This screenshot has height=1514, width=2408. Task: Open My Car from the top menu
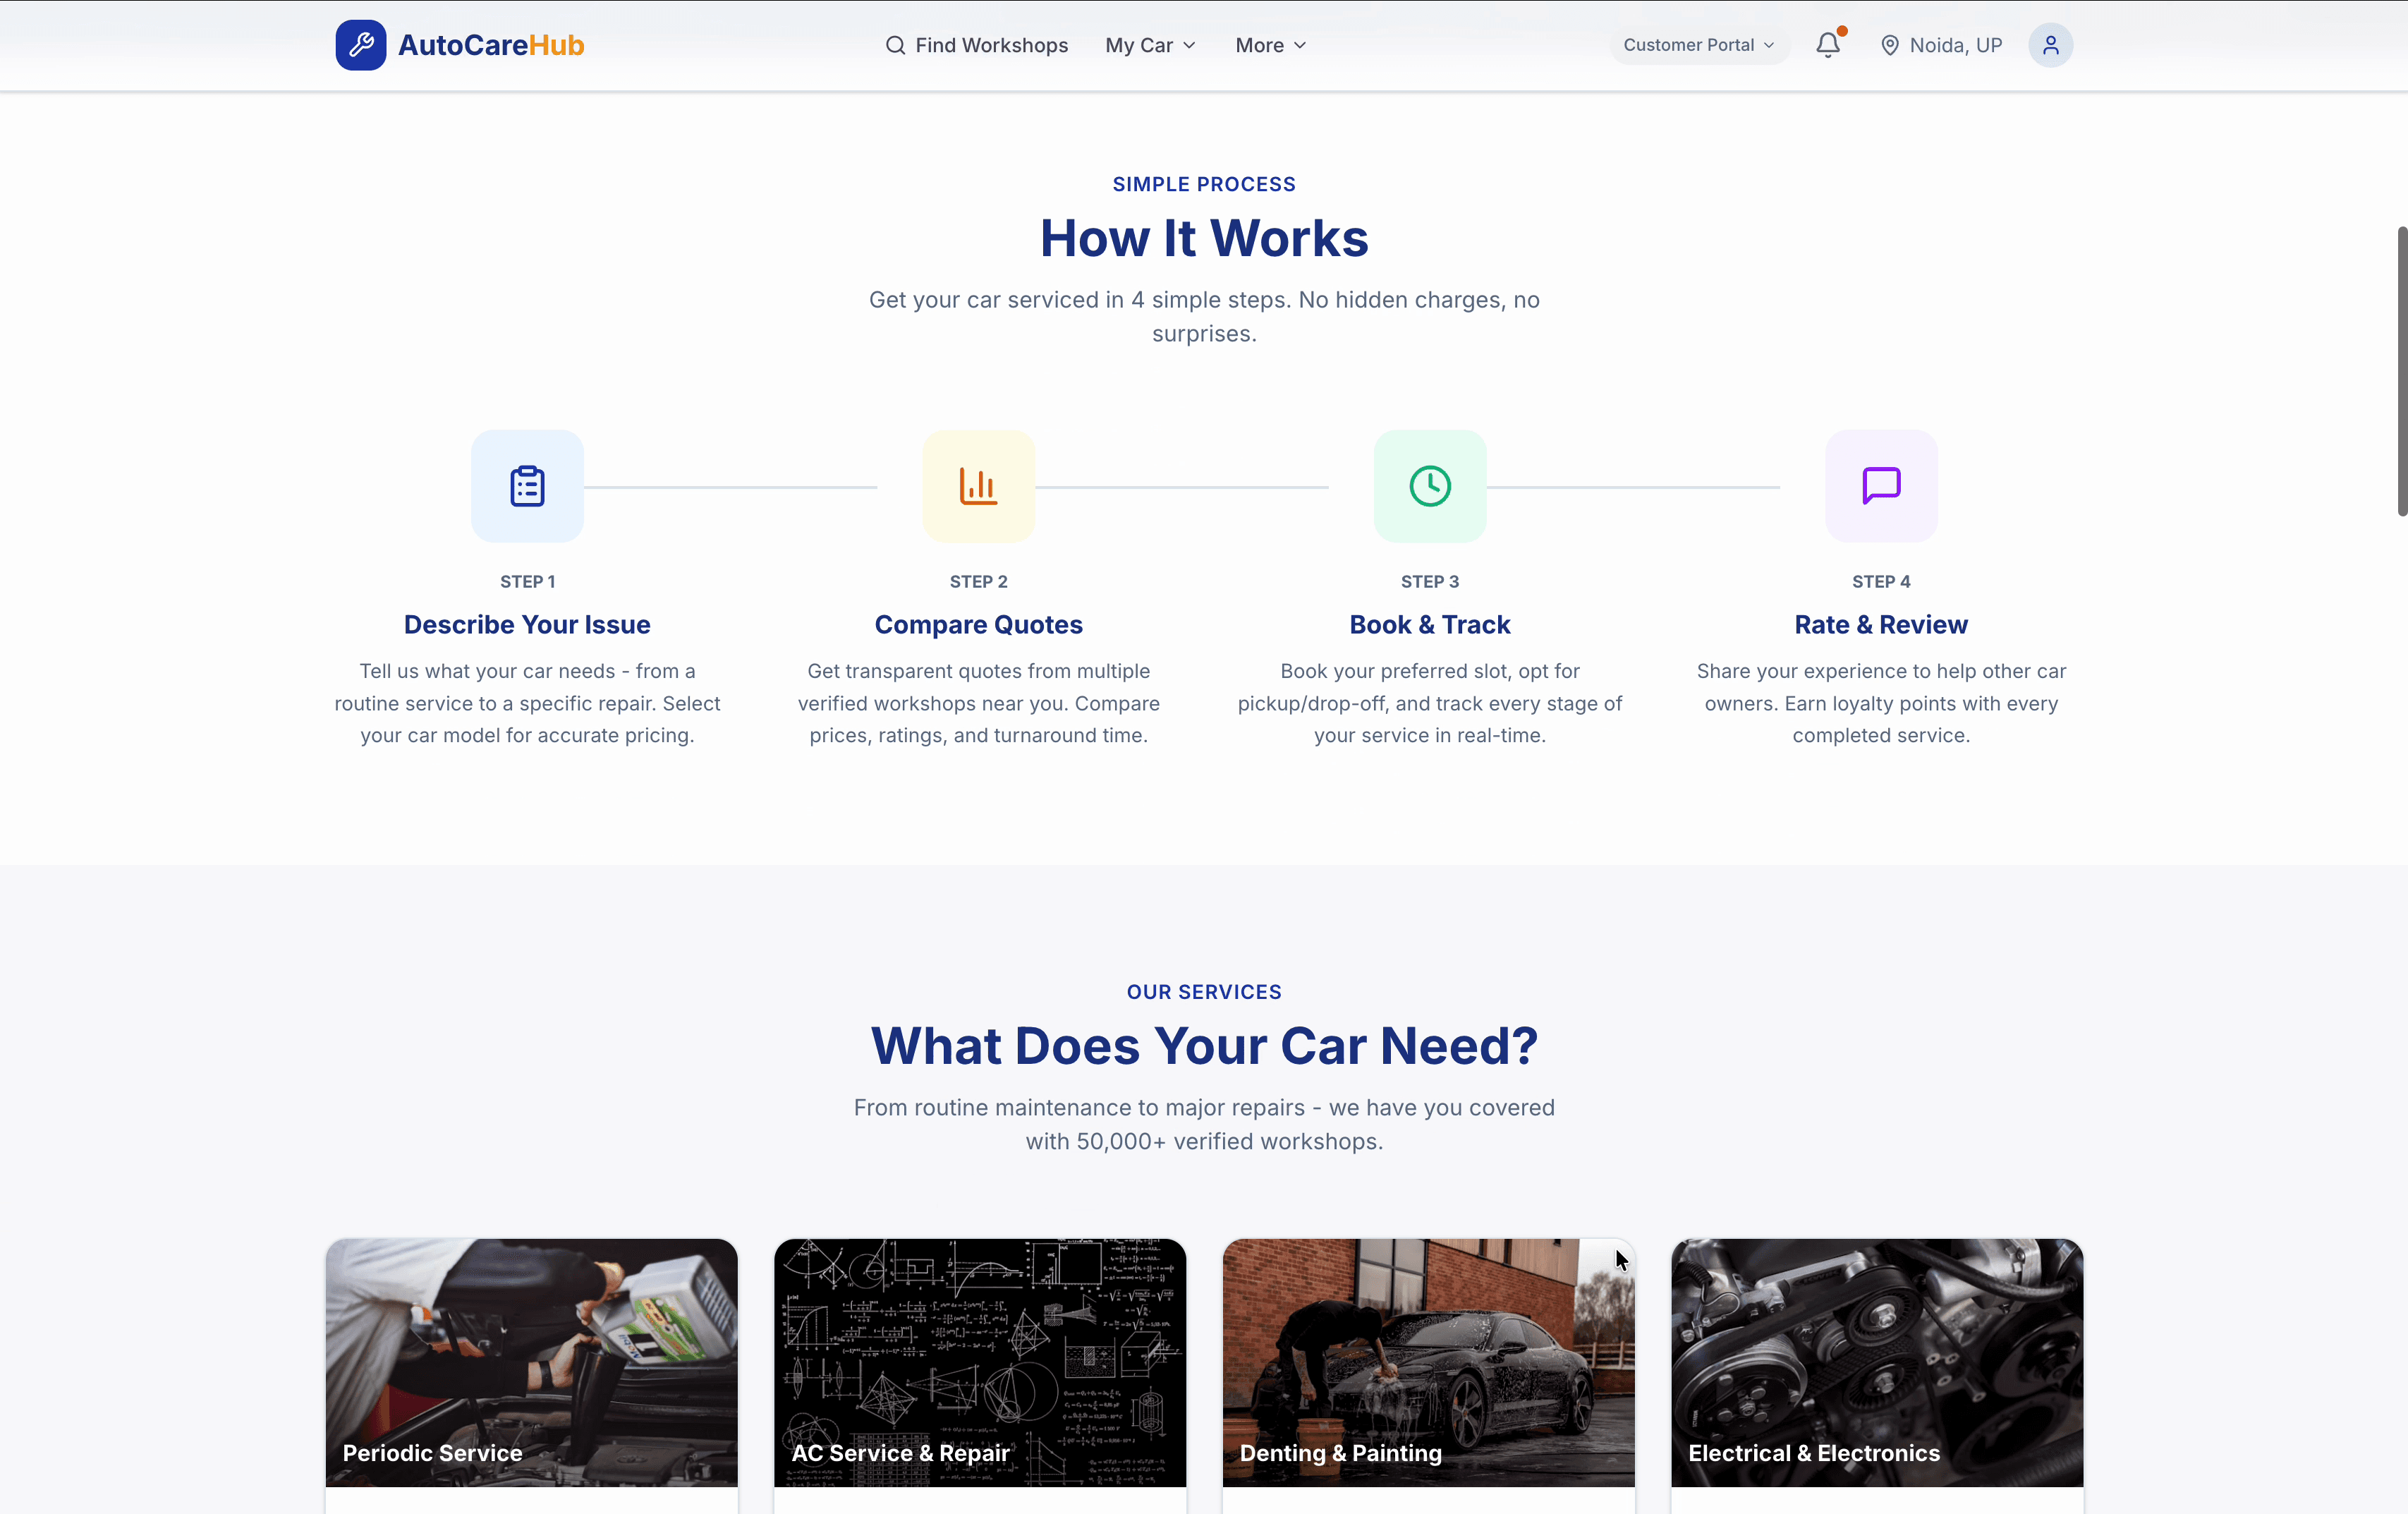1139,45
